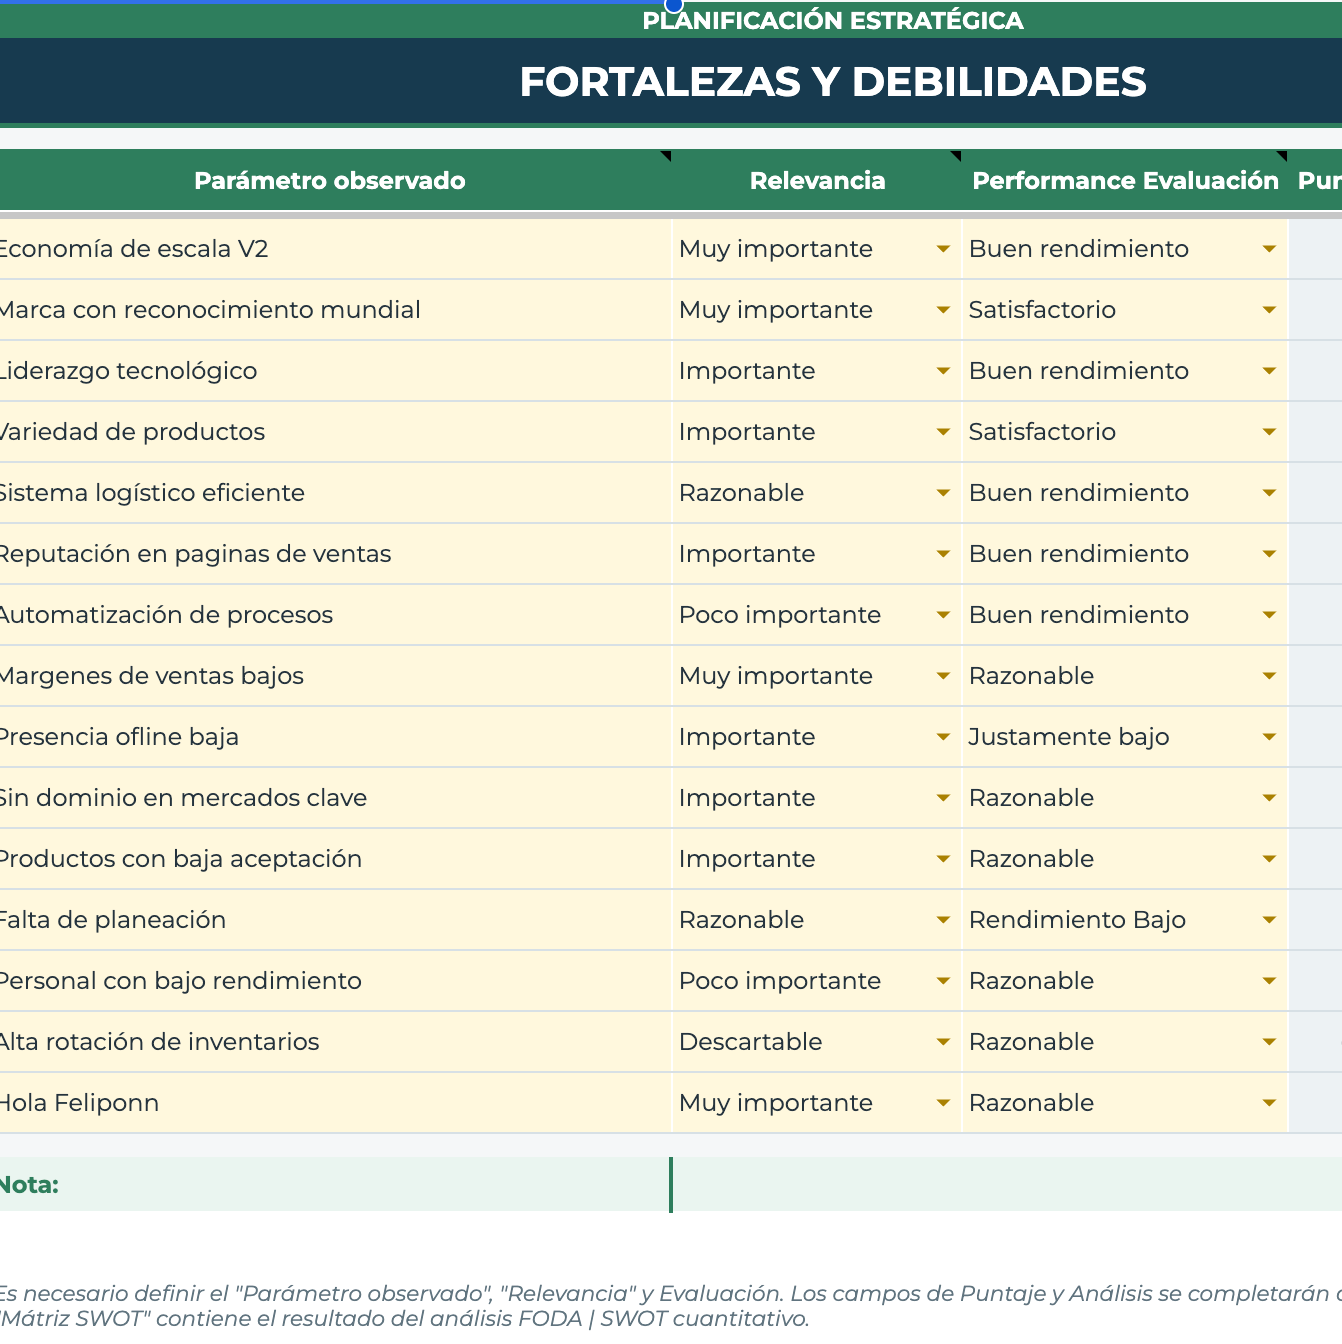Show Relevancia options for Falta de planeación

point(943,920)
